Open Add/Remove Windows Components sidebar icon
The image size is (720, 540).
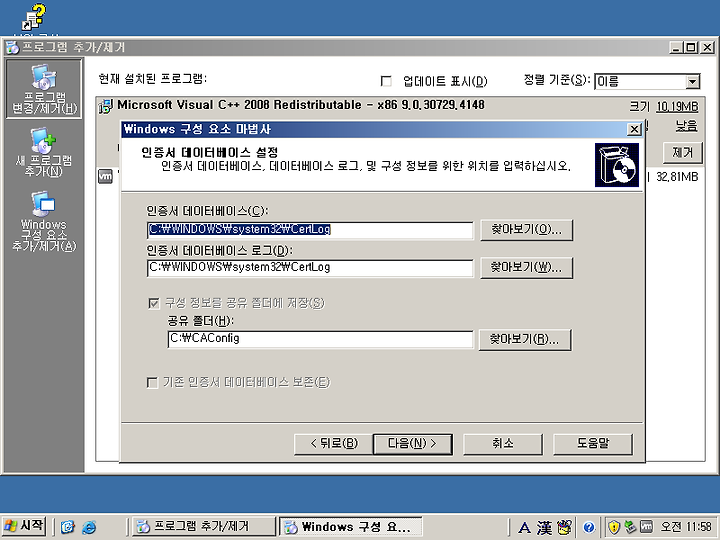[x=44, y=221]
